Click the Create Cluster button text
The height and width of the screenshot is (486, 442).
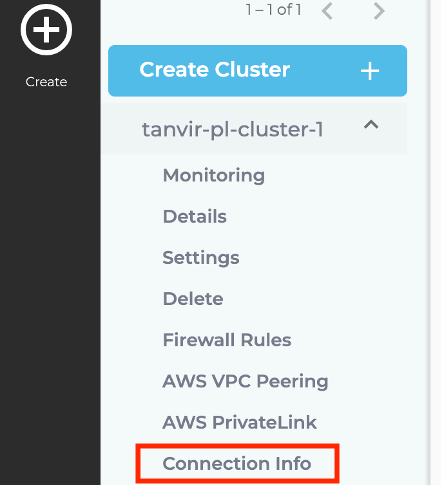[215, 70]
